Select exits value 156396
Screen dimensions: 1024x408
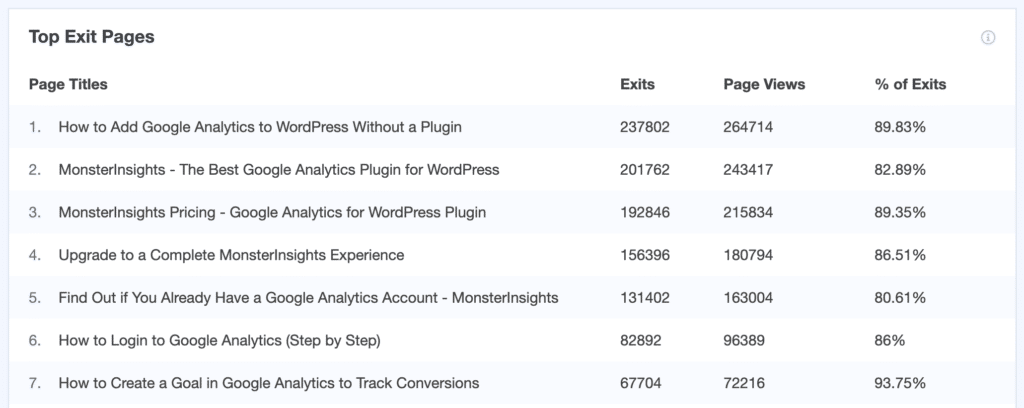pos(645,255)
